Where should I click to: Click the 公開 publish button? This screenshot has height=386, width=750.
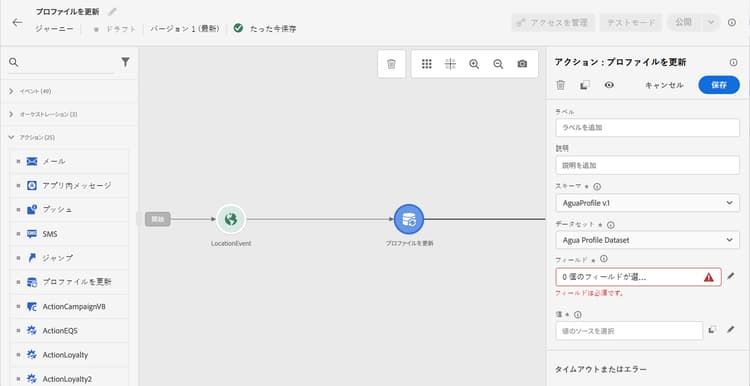click(x=684, y=22)
